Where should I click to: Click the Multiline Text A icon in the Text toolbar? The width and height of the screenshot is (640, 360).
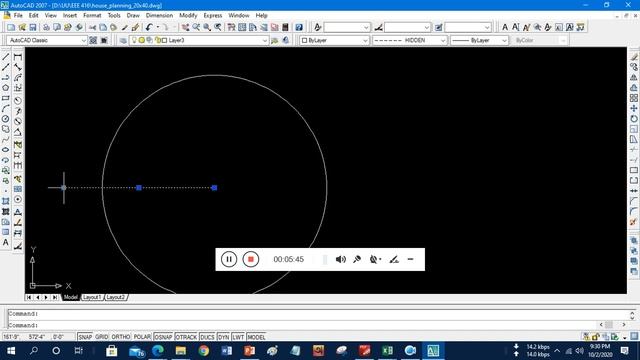point(505,27)
